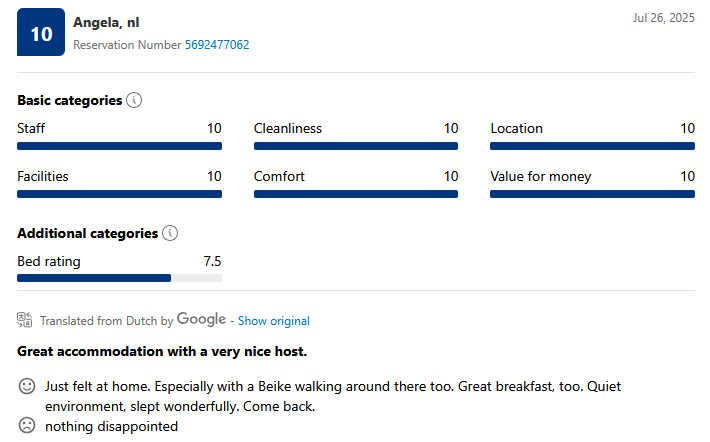Click the Cleanliness rating bar
The height and width of the screenshot is (442, 710).
pos(356,146)
